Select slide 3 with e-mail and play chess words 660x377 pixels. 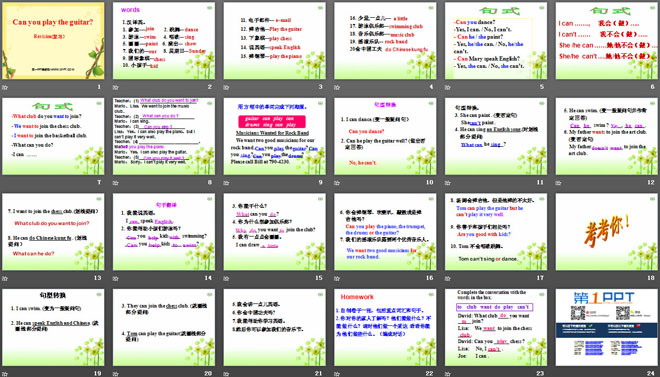tap(274, 41)
